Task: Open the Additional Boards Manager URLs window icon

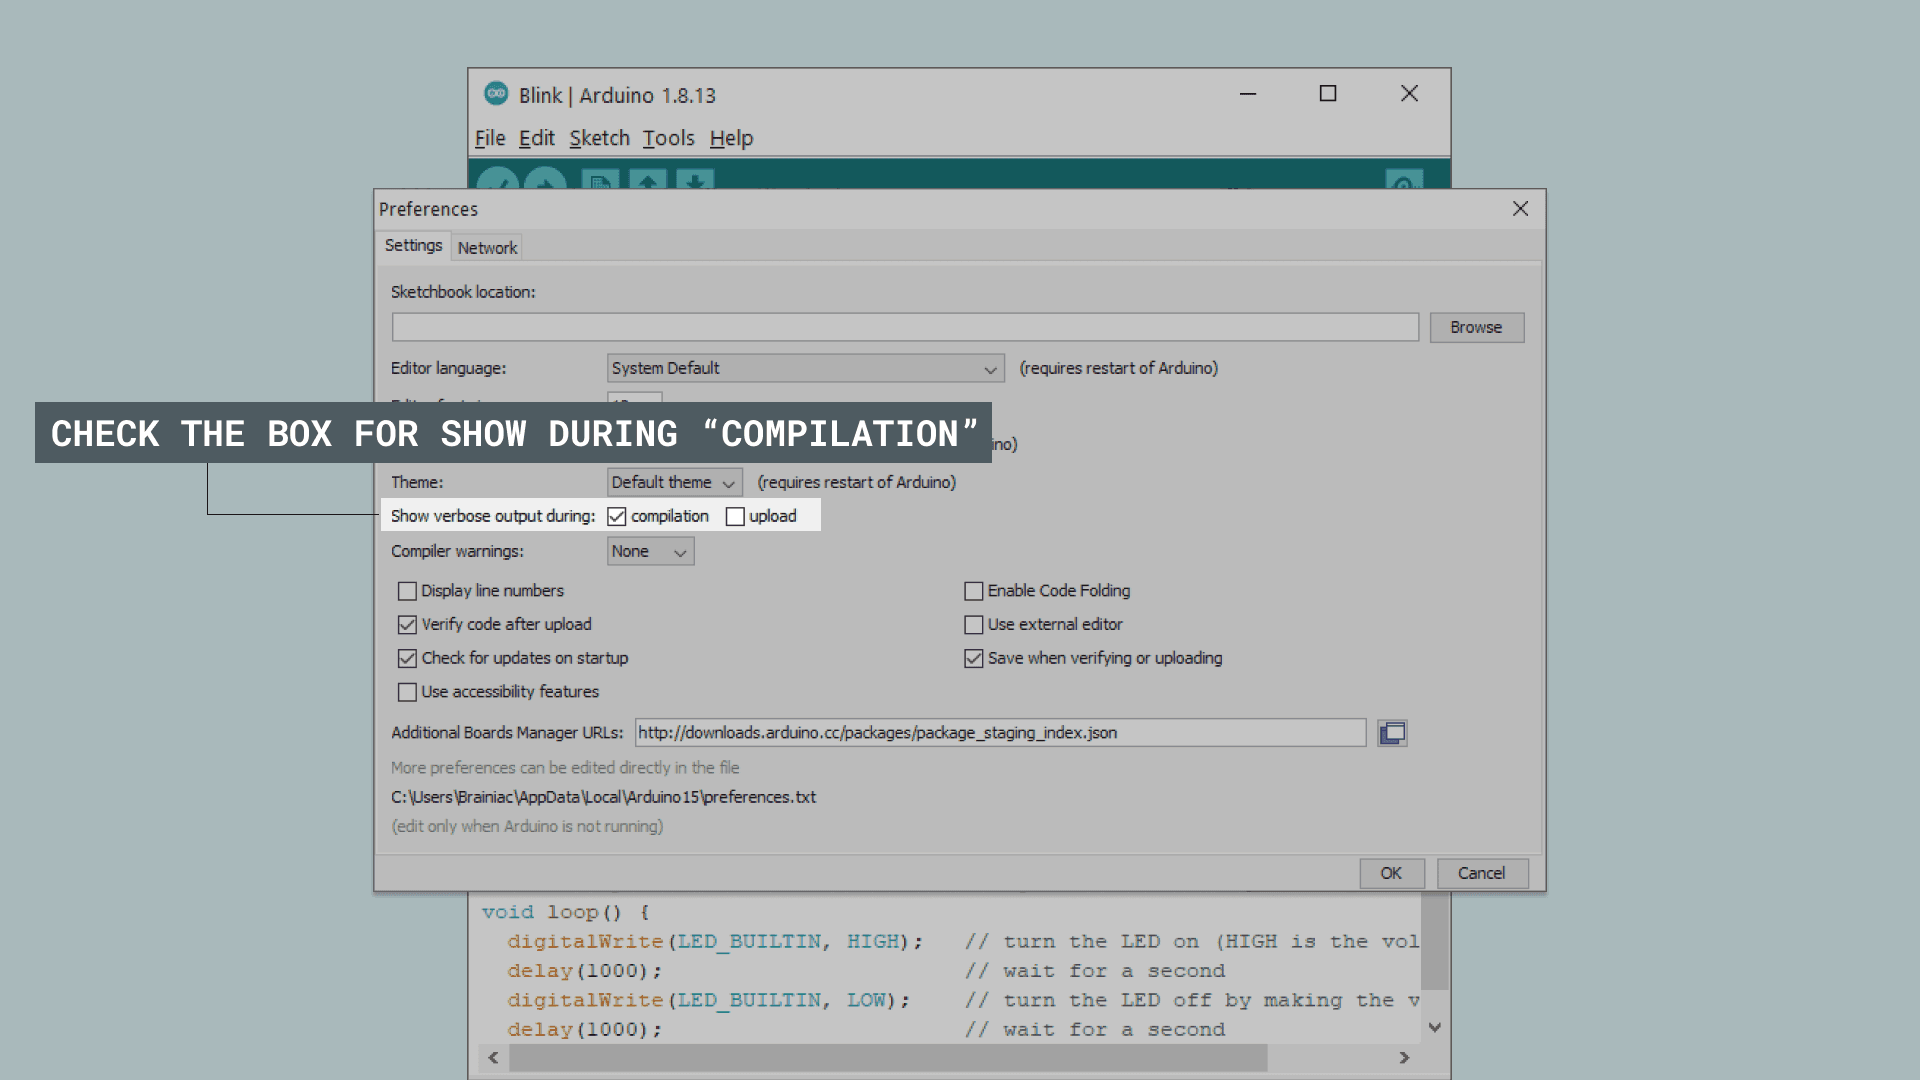Action: pos(1392,733)
